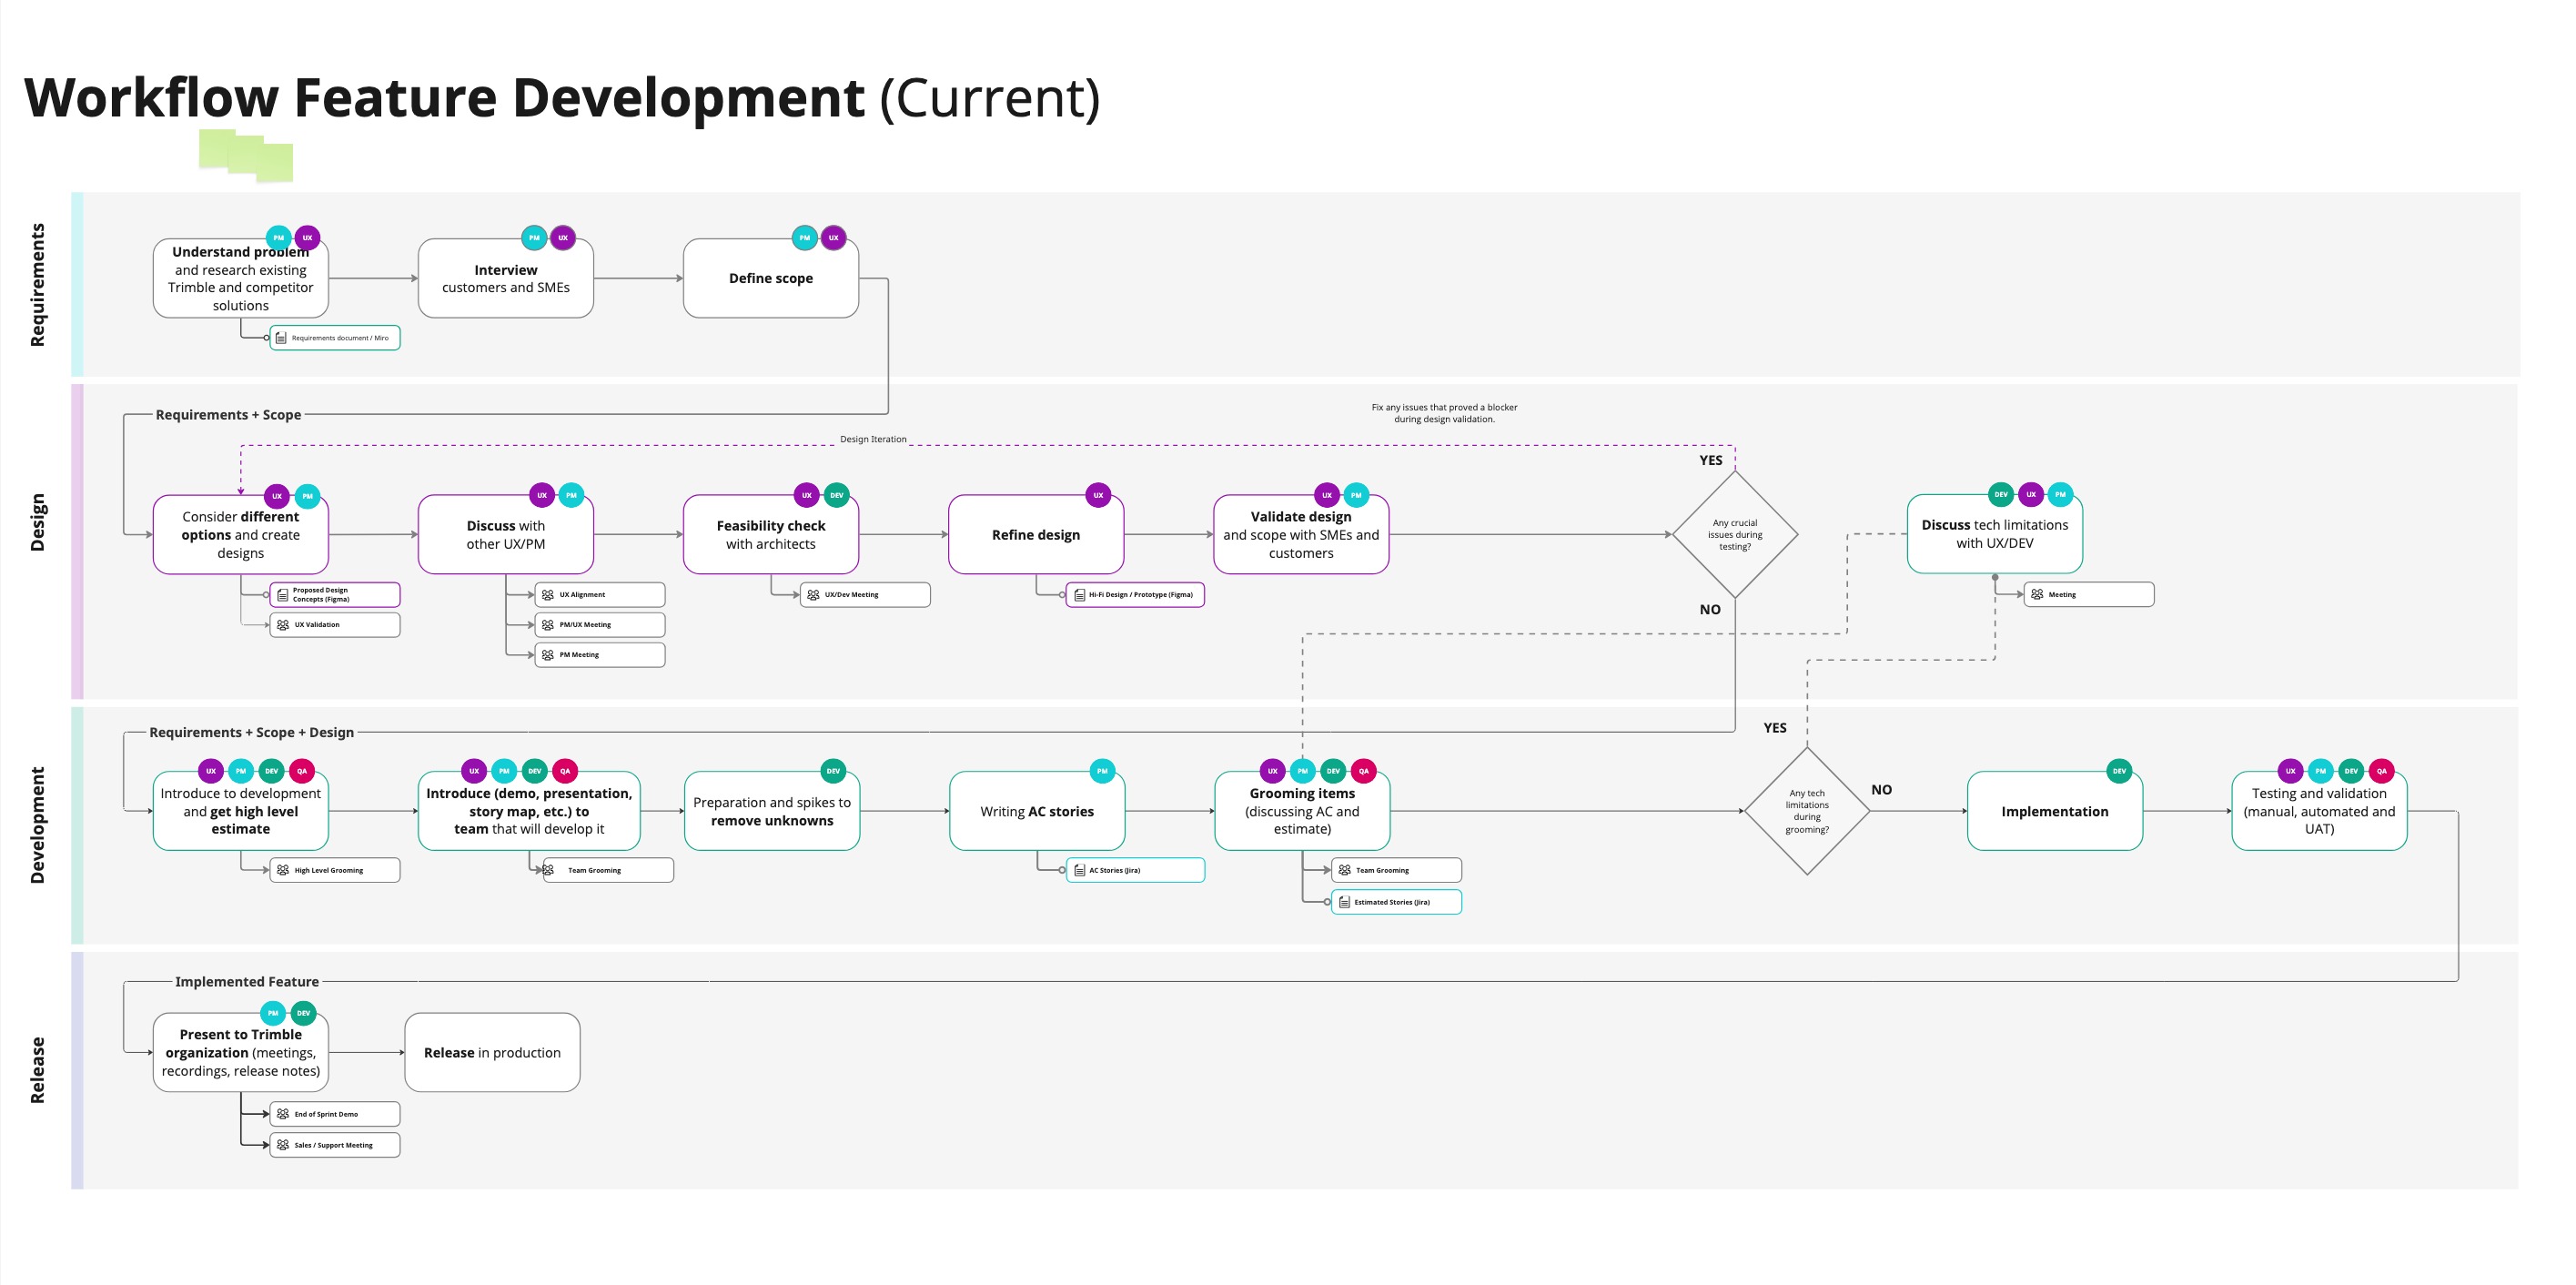Click the Define scope process box
2576x1285 pixels.
770,278
